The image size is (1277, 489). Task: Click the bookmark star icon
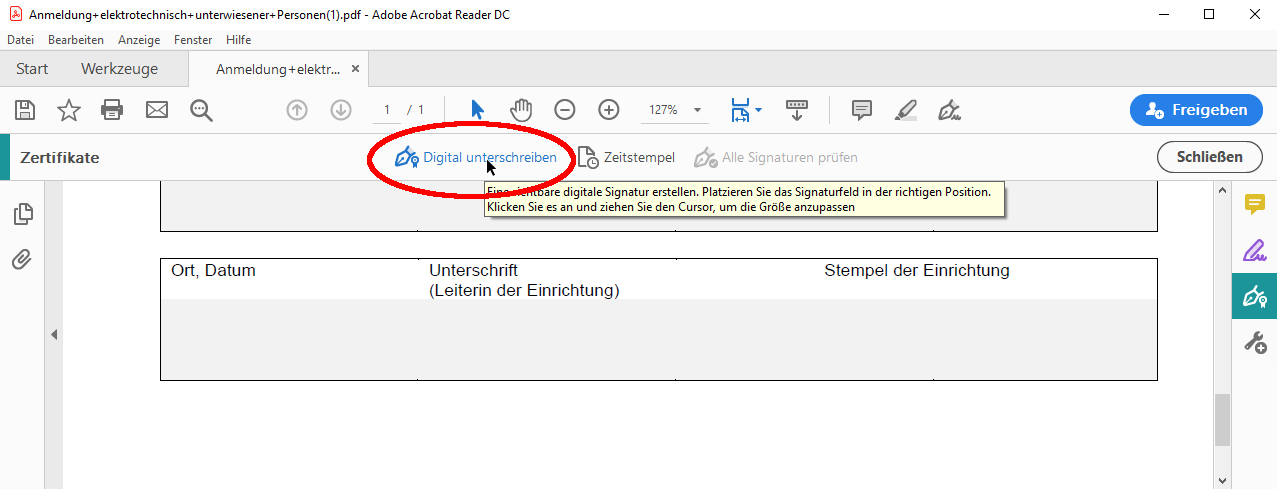coord(69,110)
